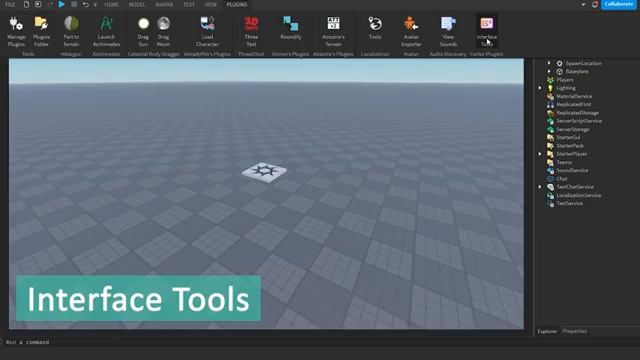The width and height of the screenshot is (640, 360).
Task: Activate the Drag Moon tool
Action: coord(163,31)
